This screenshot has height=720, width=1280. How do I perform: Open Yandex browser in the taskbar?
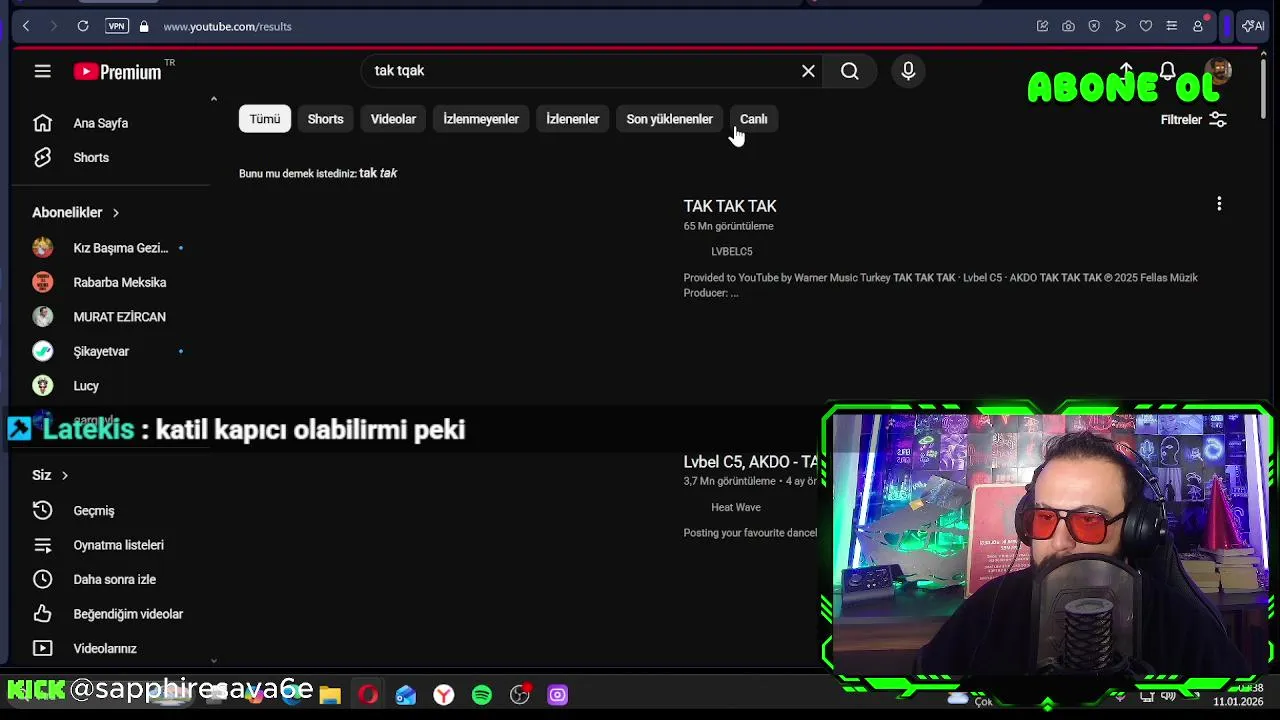click(444, 694)
